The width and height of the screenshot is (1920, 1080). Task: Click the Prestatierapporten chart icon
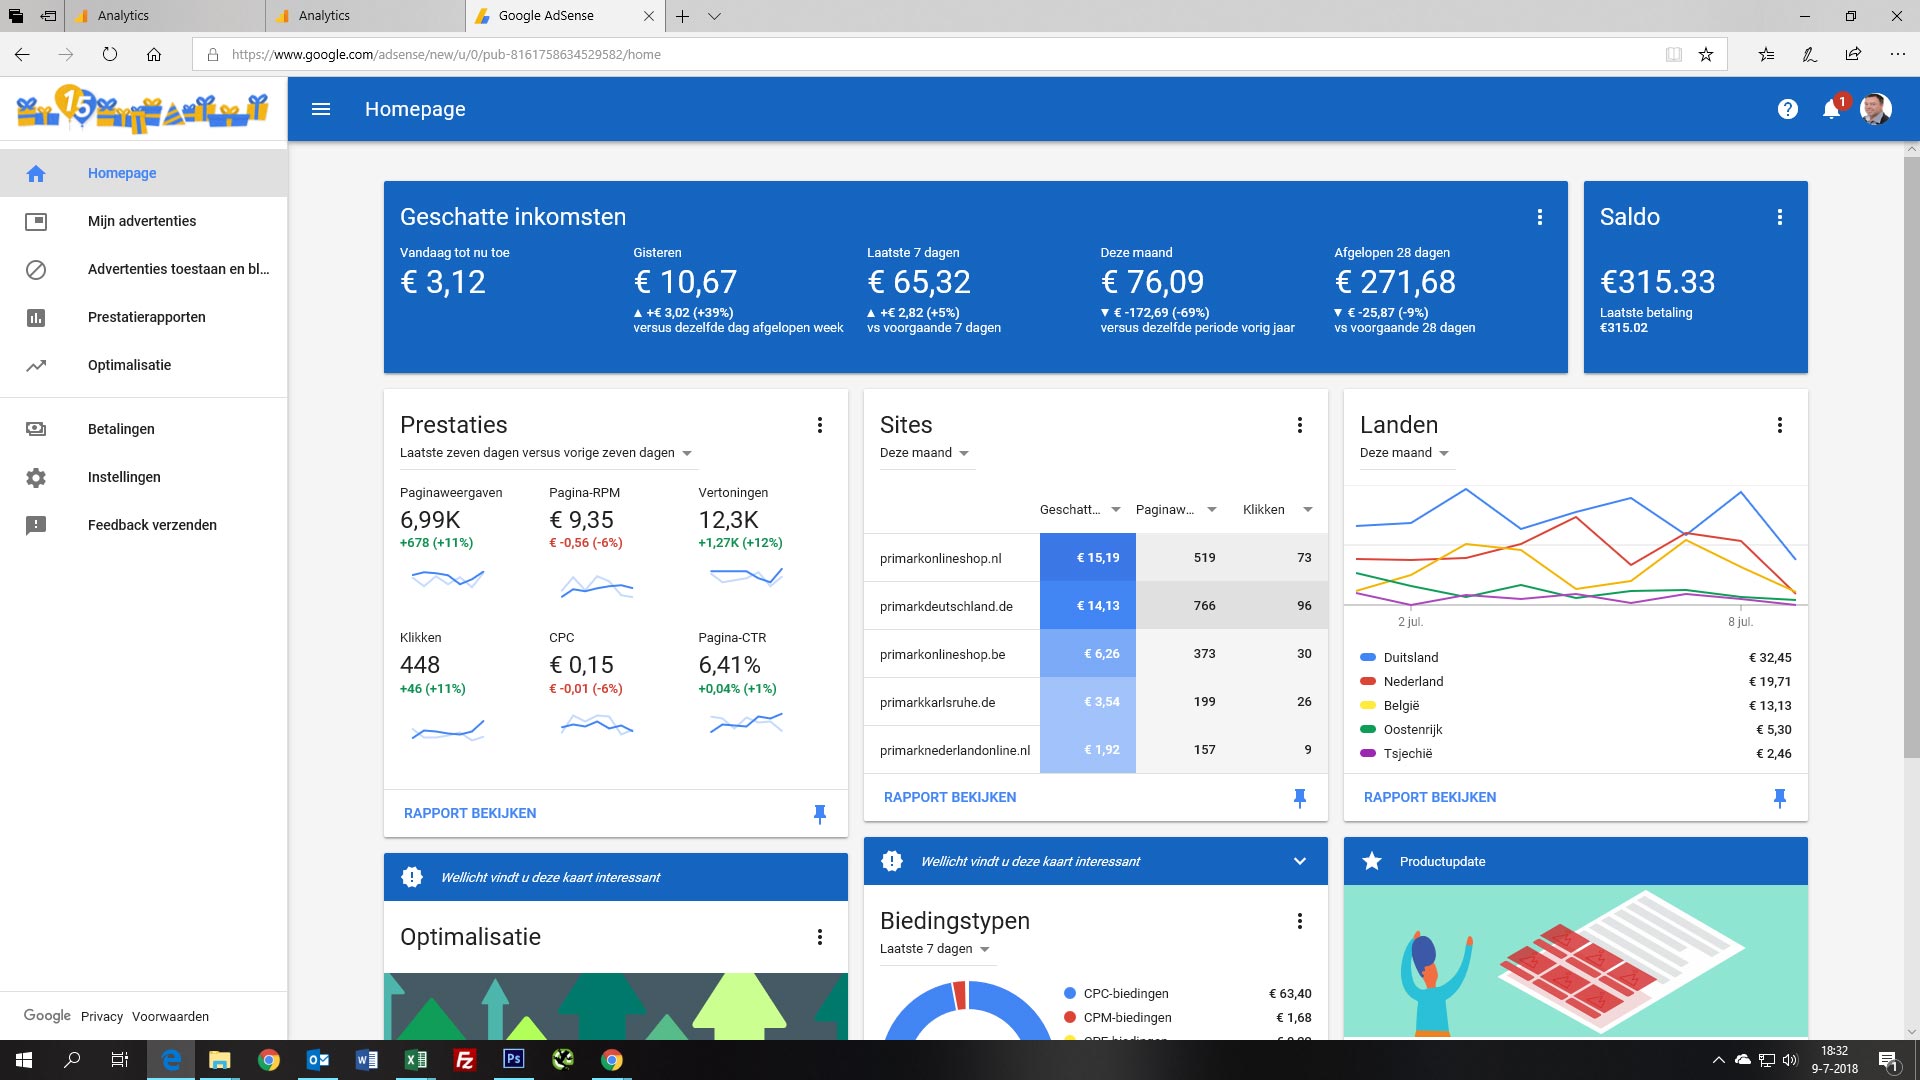pyautogui.click(x=36, y=317)
